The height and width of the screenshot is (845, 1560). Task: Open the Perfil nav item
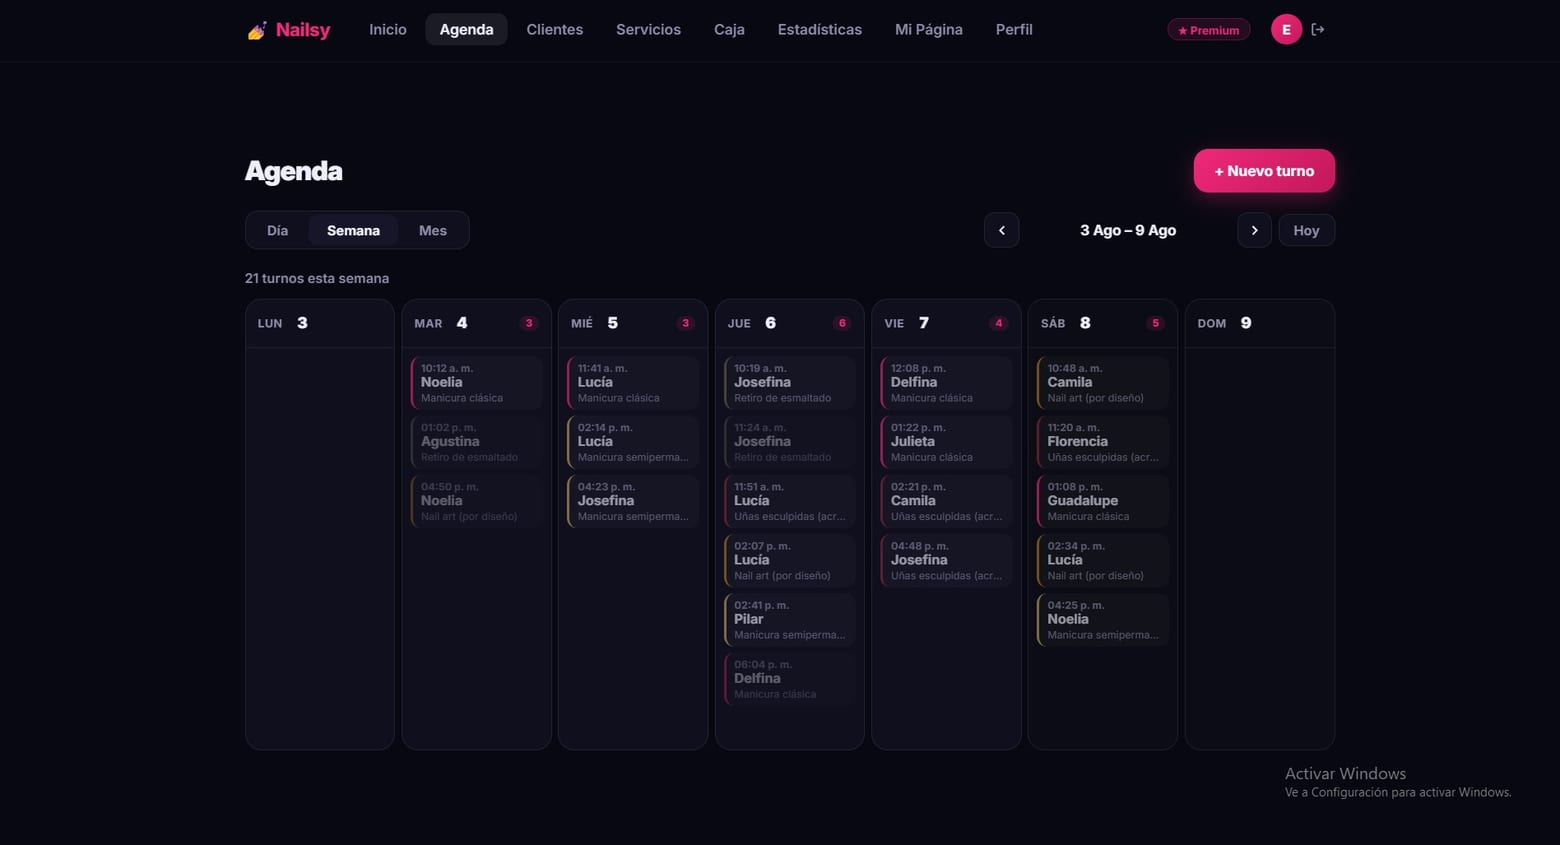[1014, 30]
